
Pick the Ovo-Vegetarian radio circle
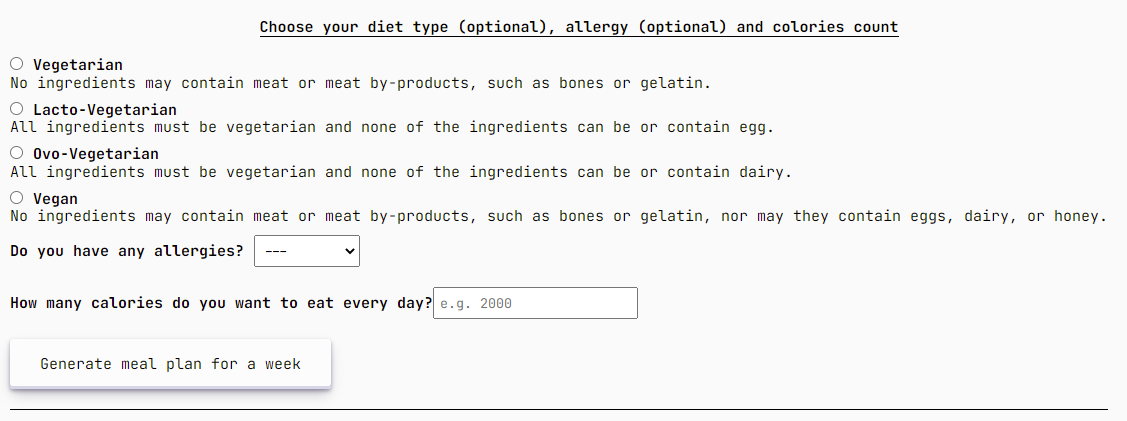pyautogui.click(x=17, y=153)
